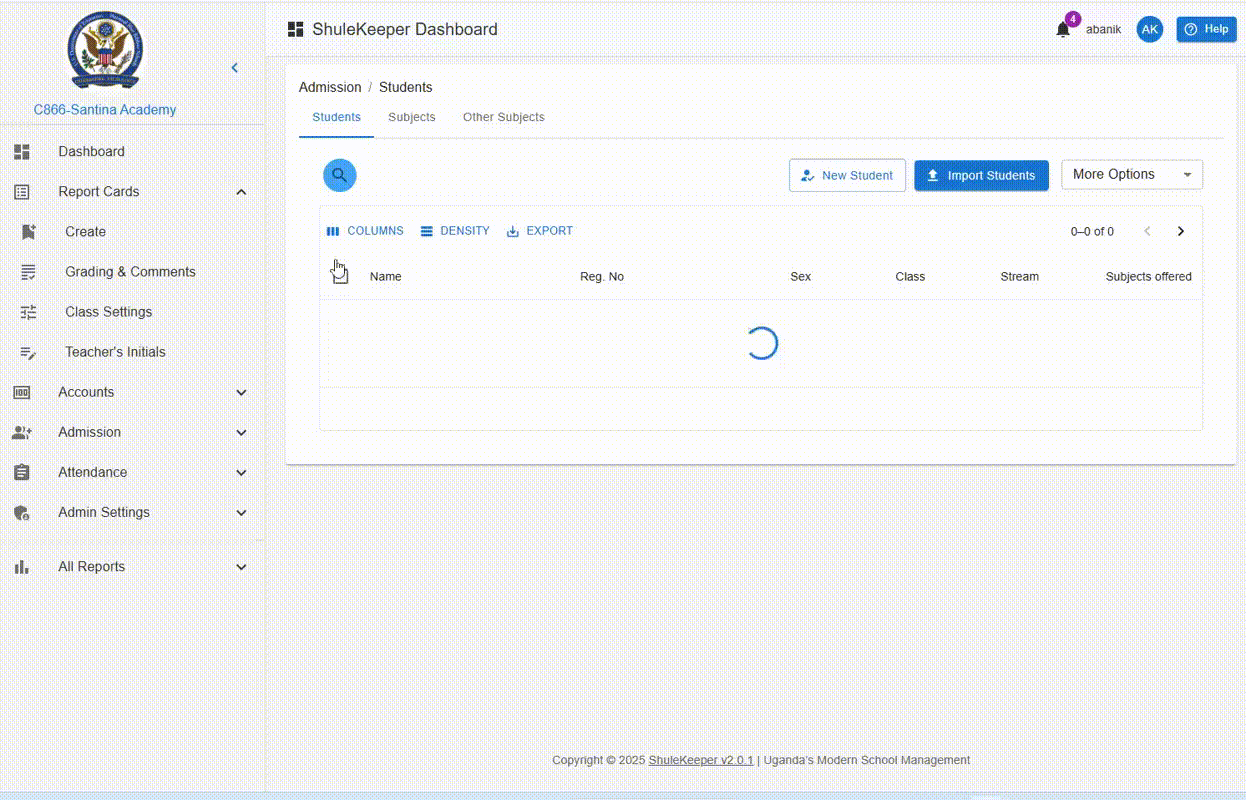This screenshot has height=800, width=1246.
Task: Switch to the Other Subjects tab
Action: 503,117
